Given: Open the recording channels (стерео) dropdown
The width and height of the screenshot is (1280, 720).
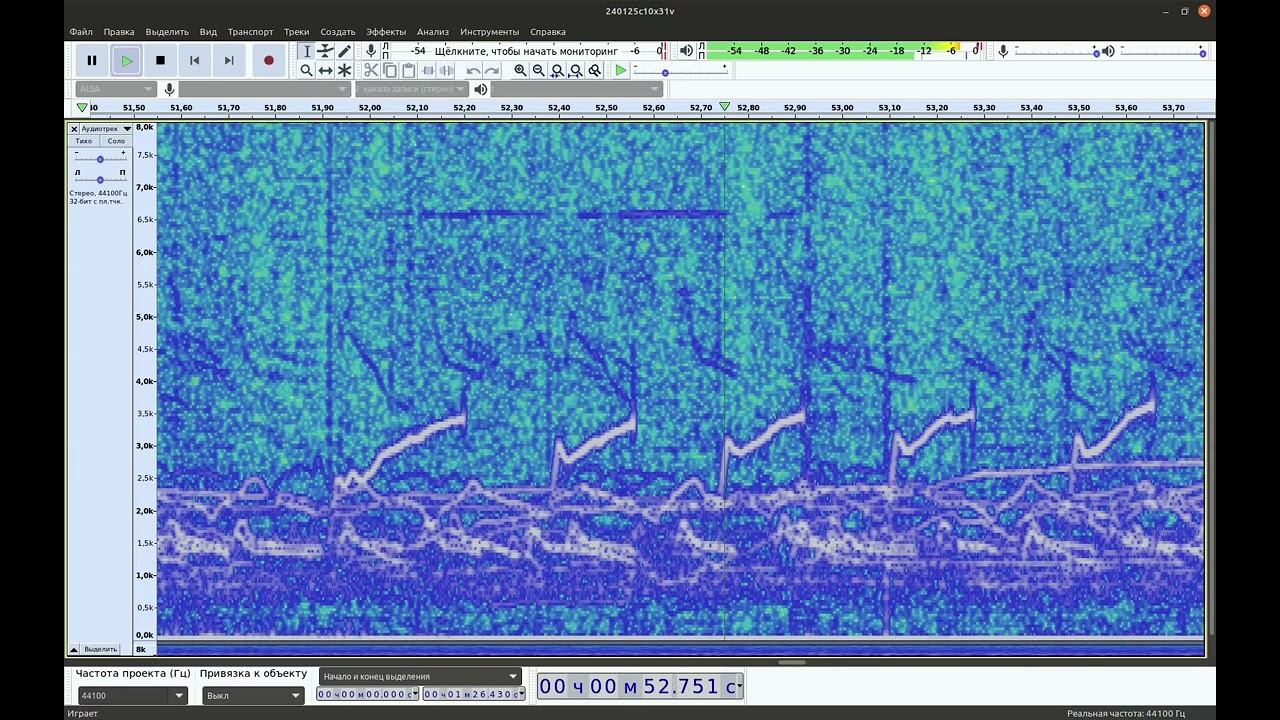Looking at the screenshot, I should (412, 89).
